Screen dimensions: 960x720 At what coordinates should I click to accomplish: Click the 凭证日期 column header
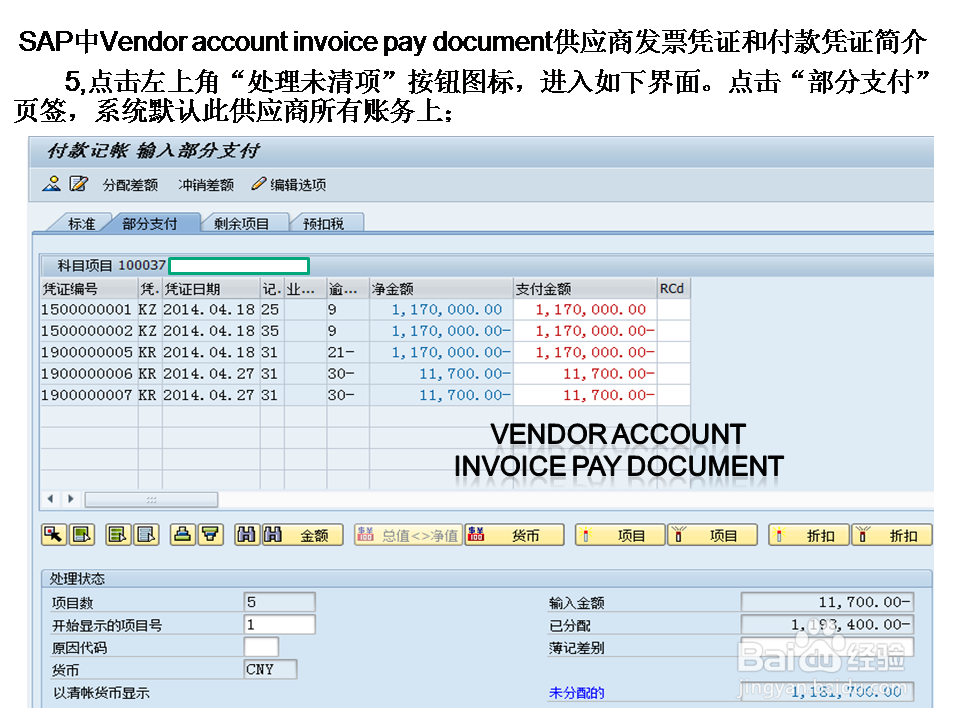(x=211, y=288)
